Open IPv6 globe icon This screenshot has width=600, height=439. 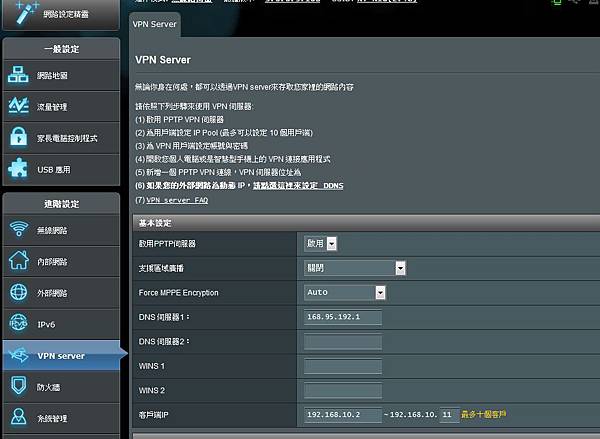[x=19, y=323]
